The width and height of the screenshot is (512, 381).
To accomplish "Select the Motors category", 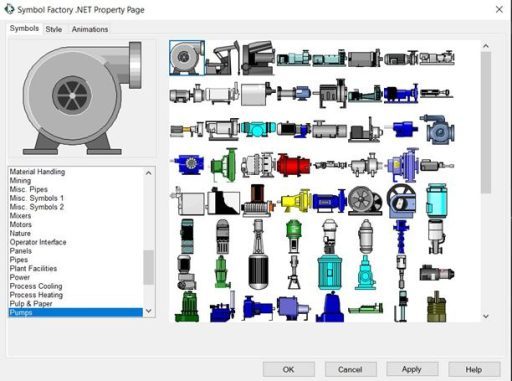I will [21, 225].
